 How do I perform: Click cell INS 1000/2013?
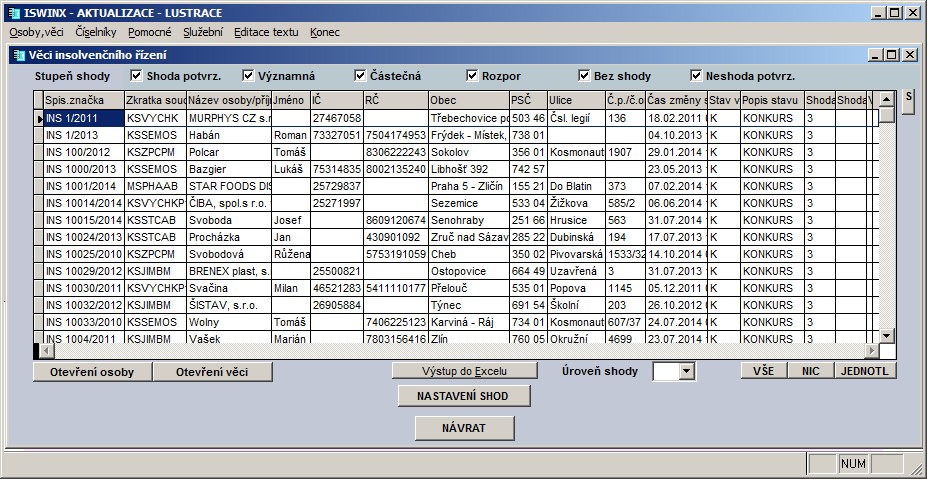click(84, 169)
